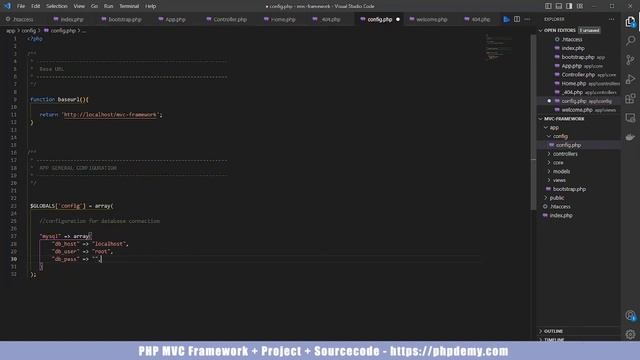Open Explorer Views and More Actions ellipsis
This screenshot has width=640, height=360.
coord(611,19)
